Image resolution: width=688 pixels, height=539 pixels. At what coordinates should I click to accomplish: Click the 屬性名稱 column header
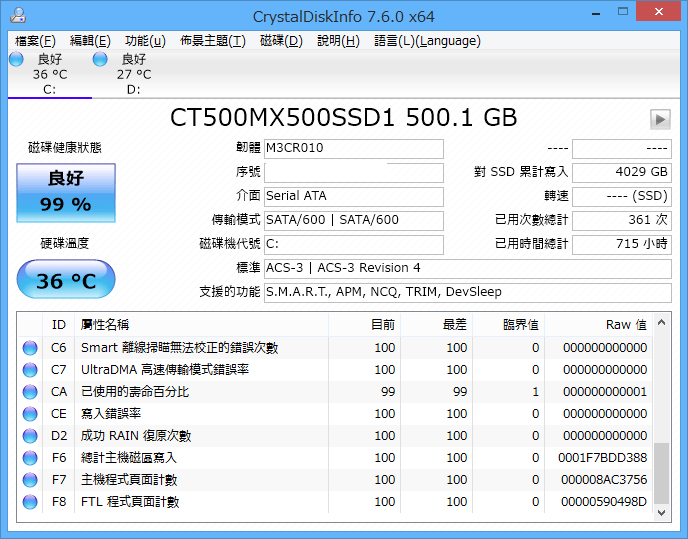pyautogui.click(x=201, y=325)
